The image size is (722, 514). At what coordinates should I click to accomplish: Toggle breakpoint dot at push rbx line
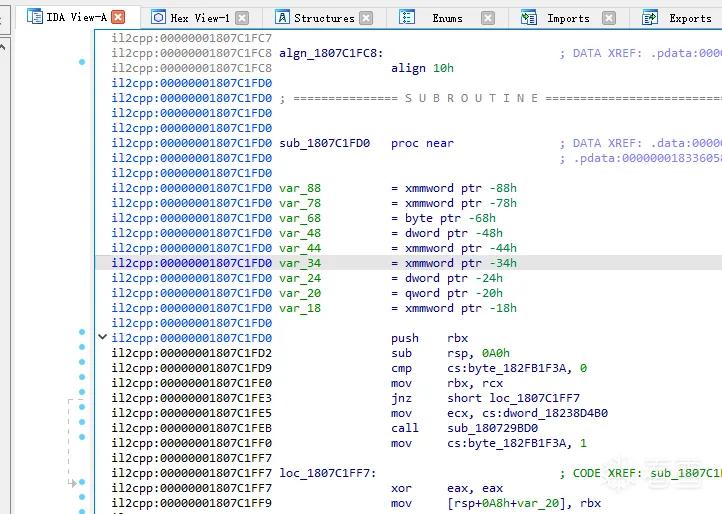click(x=82, y=332)
